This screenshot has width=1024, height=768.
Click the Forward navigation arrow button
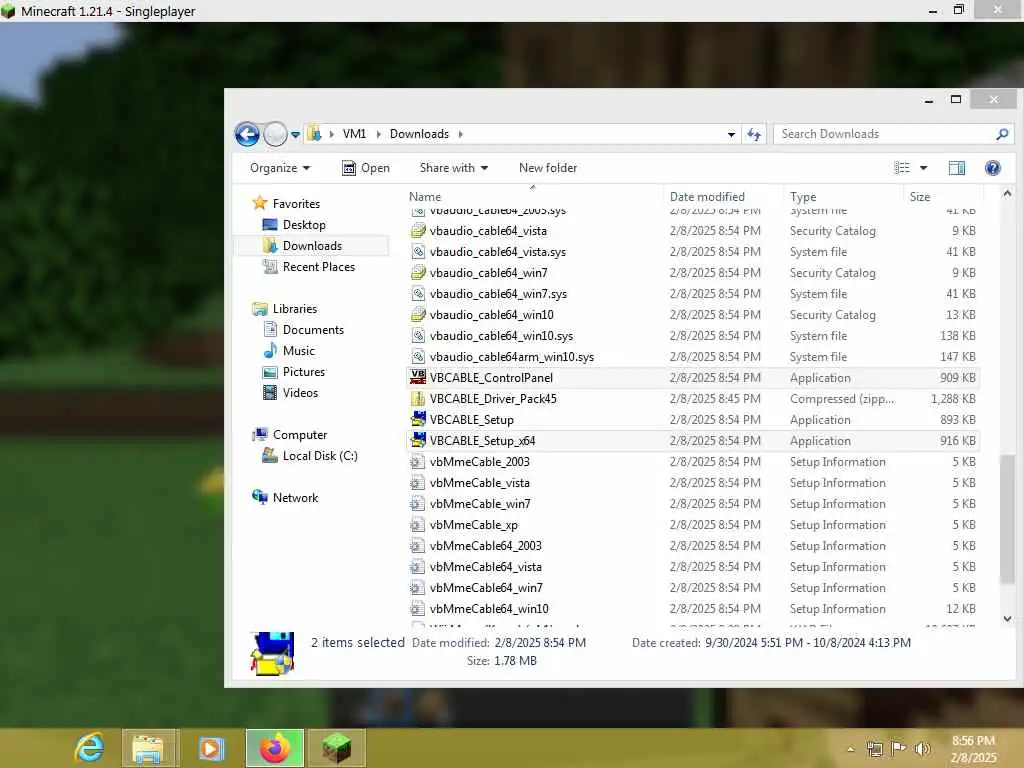(x=275, y=135)
